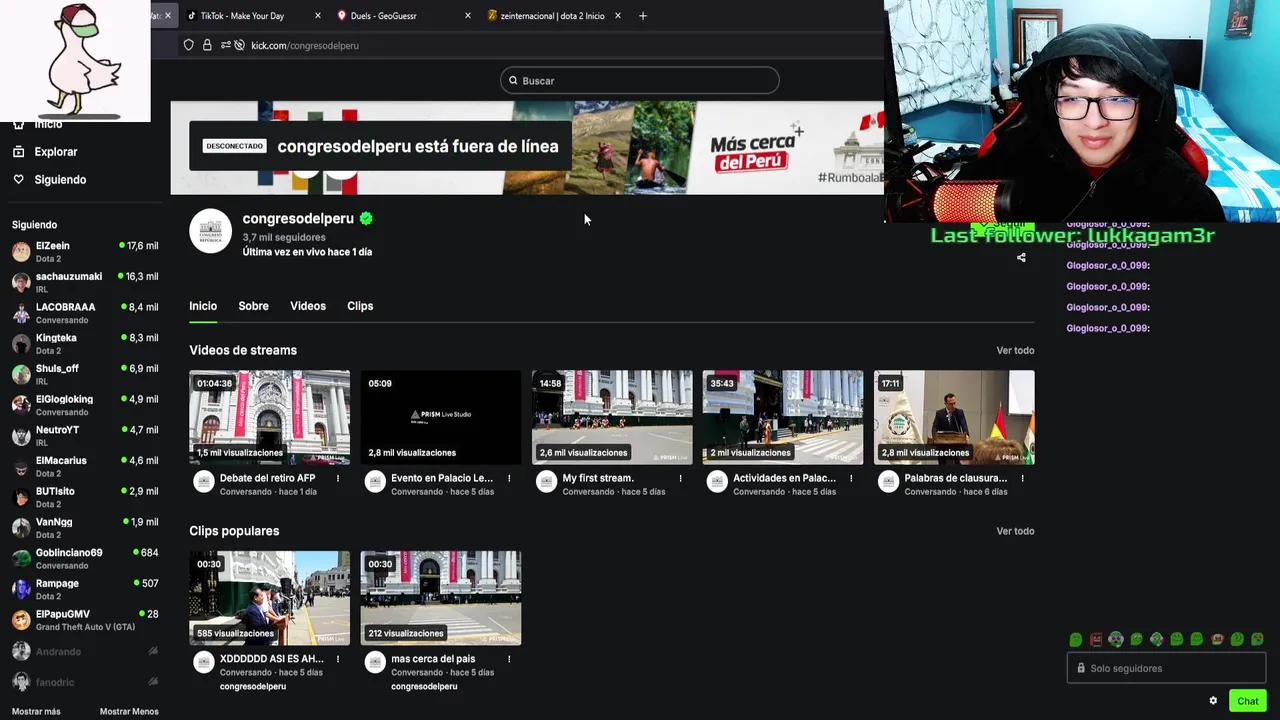
Task: Open offline Andrando channel in sidebar
Action: 85,652
